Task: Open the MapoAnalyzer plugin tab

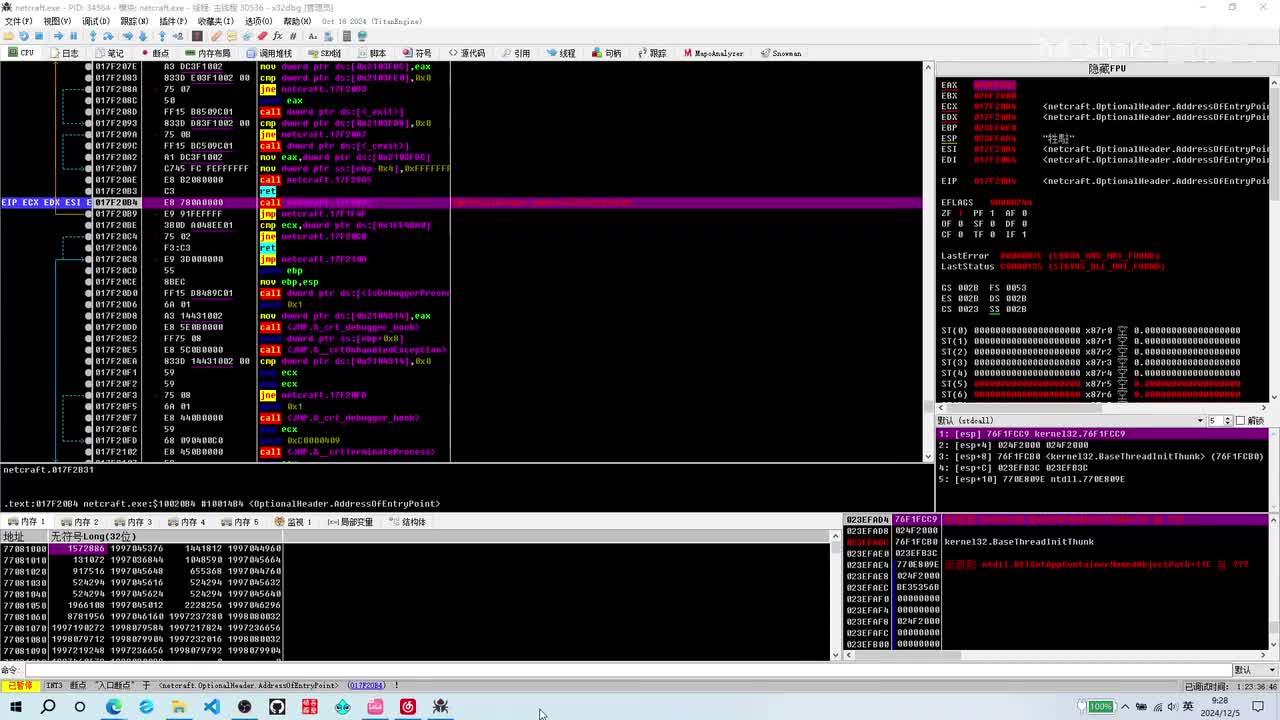Action: 713,53
